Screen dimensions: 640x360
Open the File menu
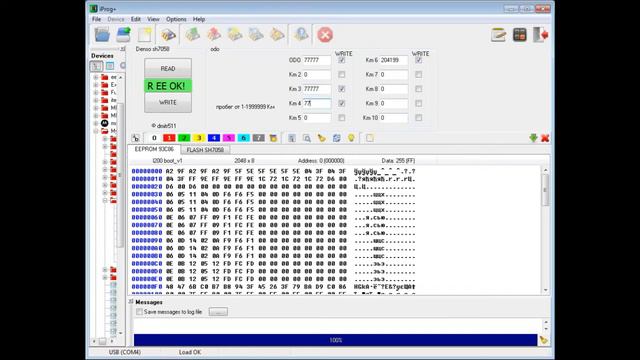coord(96,19)
